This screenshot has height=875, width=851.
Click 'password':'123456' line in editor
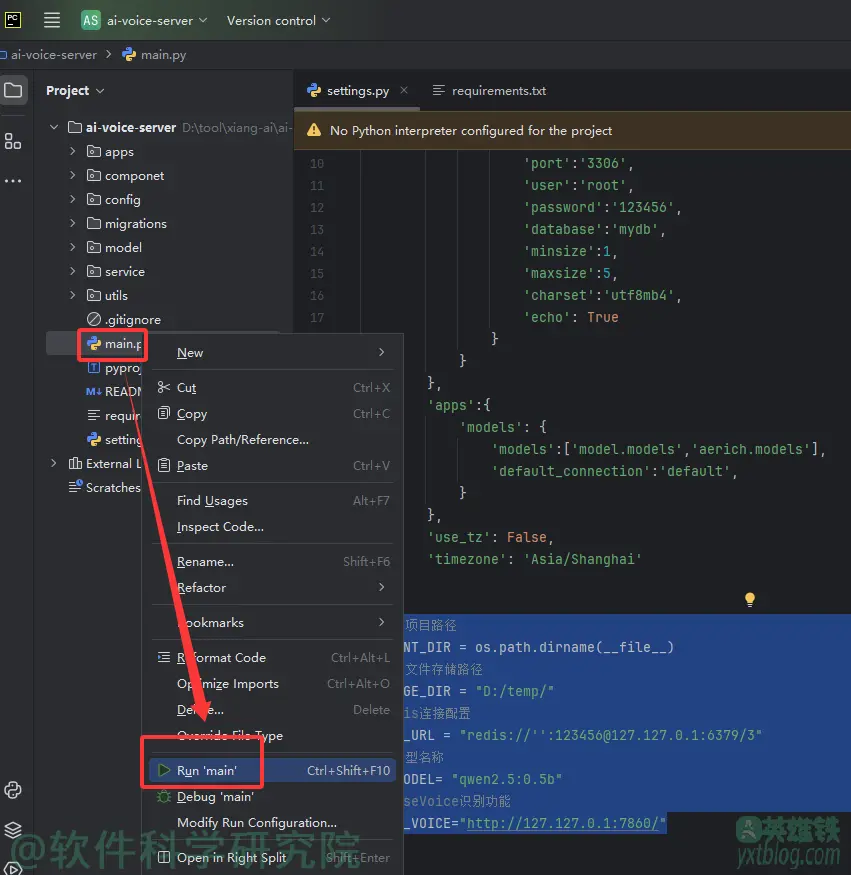coord(602,208)
